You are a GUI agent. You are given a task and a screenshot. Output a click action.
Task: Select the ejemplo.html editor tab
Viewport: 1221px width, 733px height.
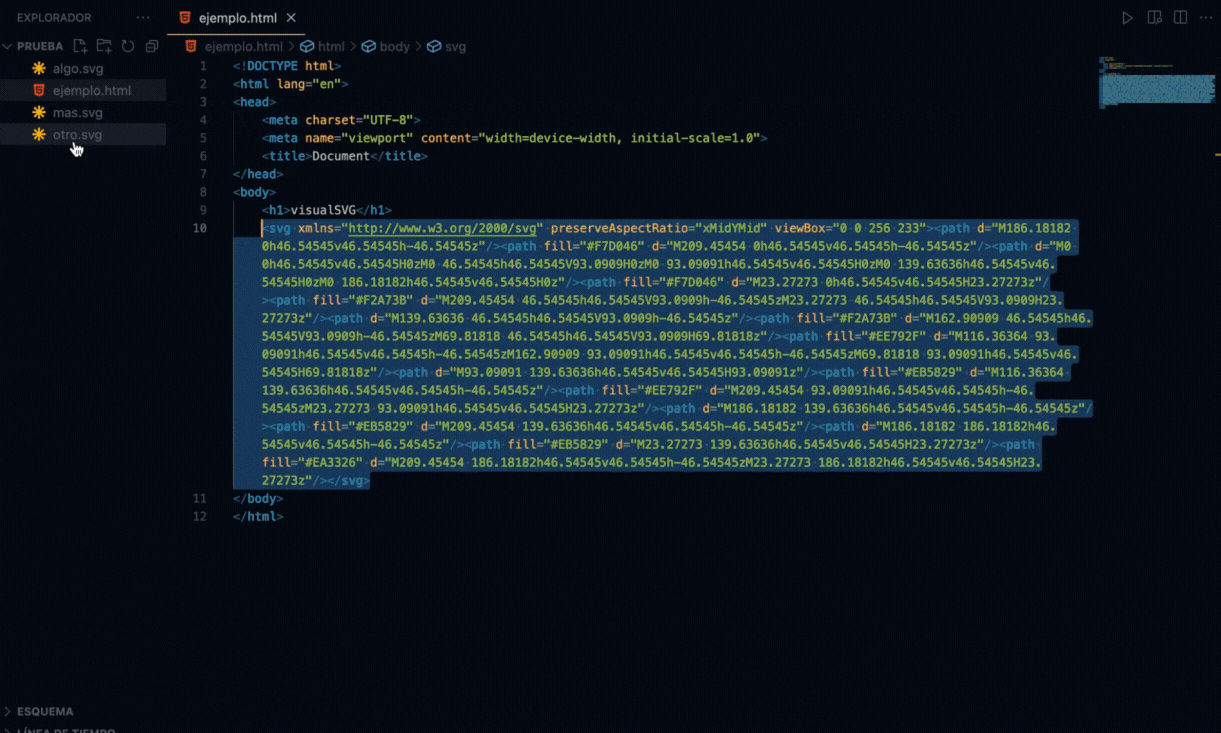point(236,18)
